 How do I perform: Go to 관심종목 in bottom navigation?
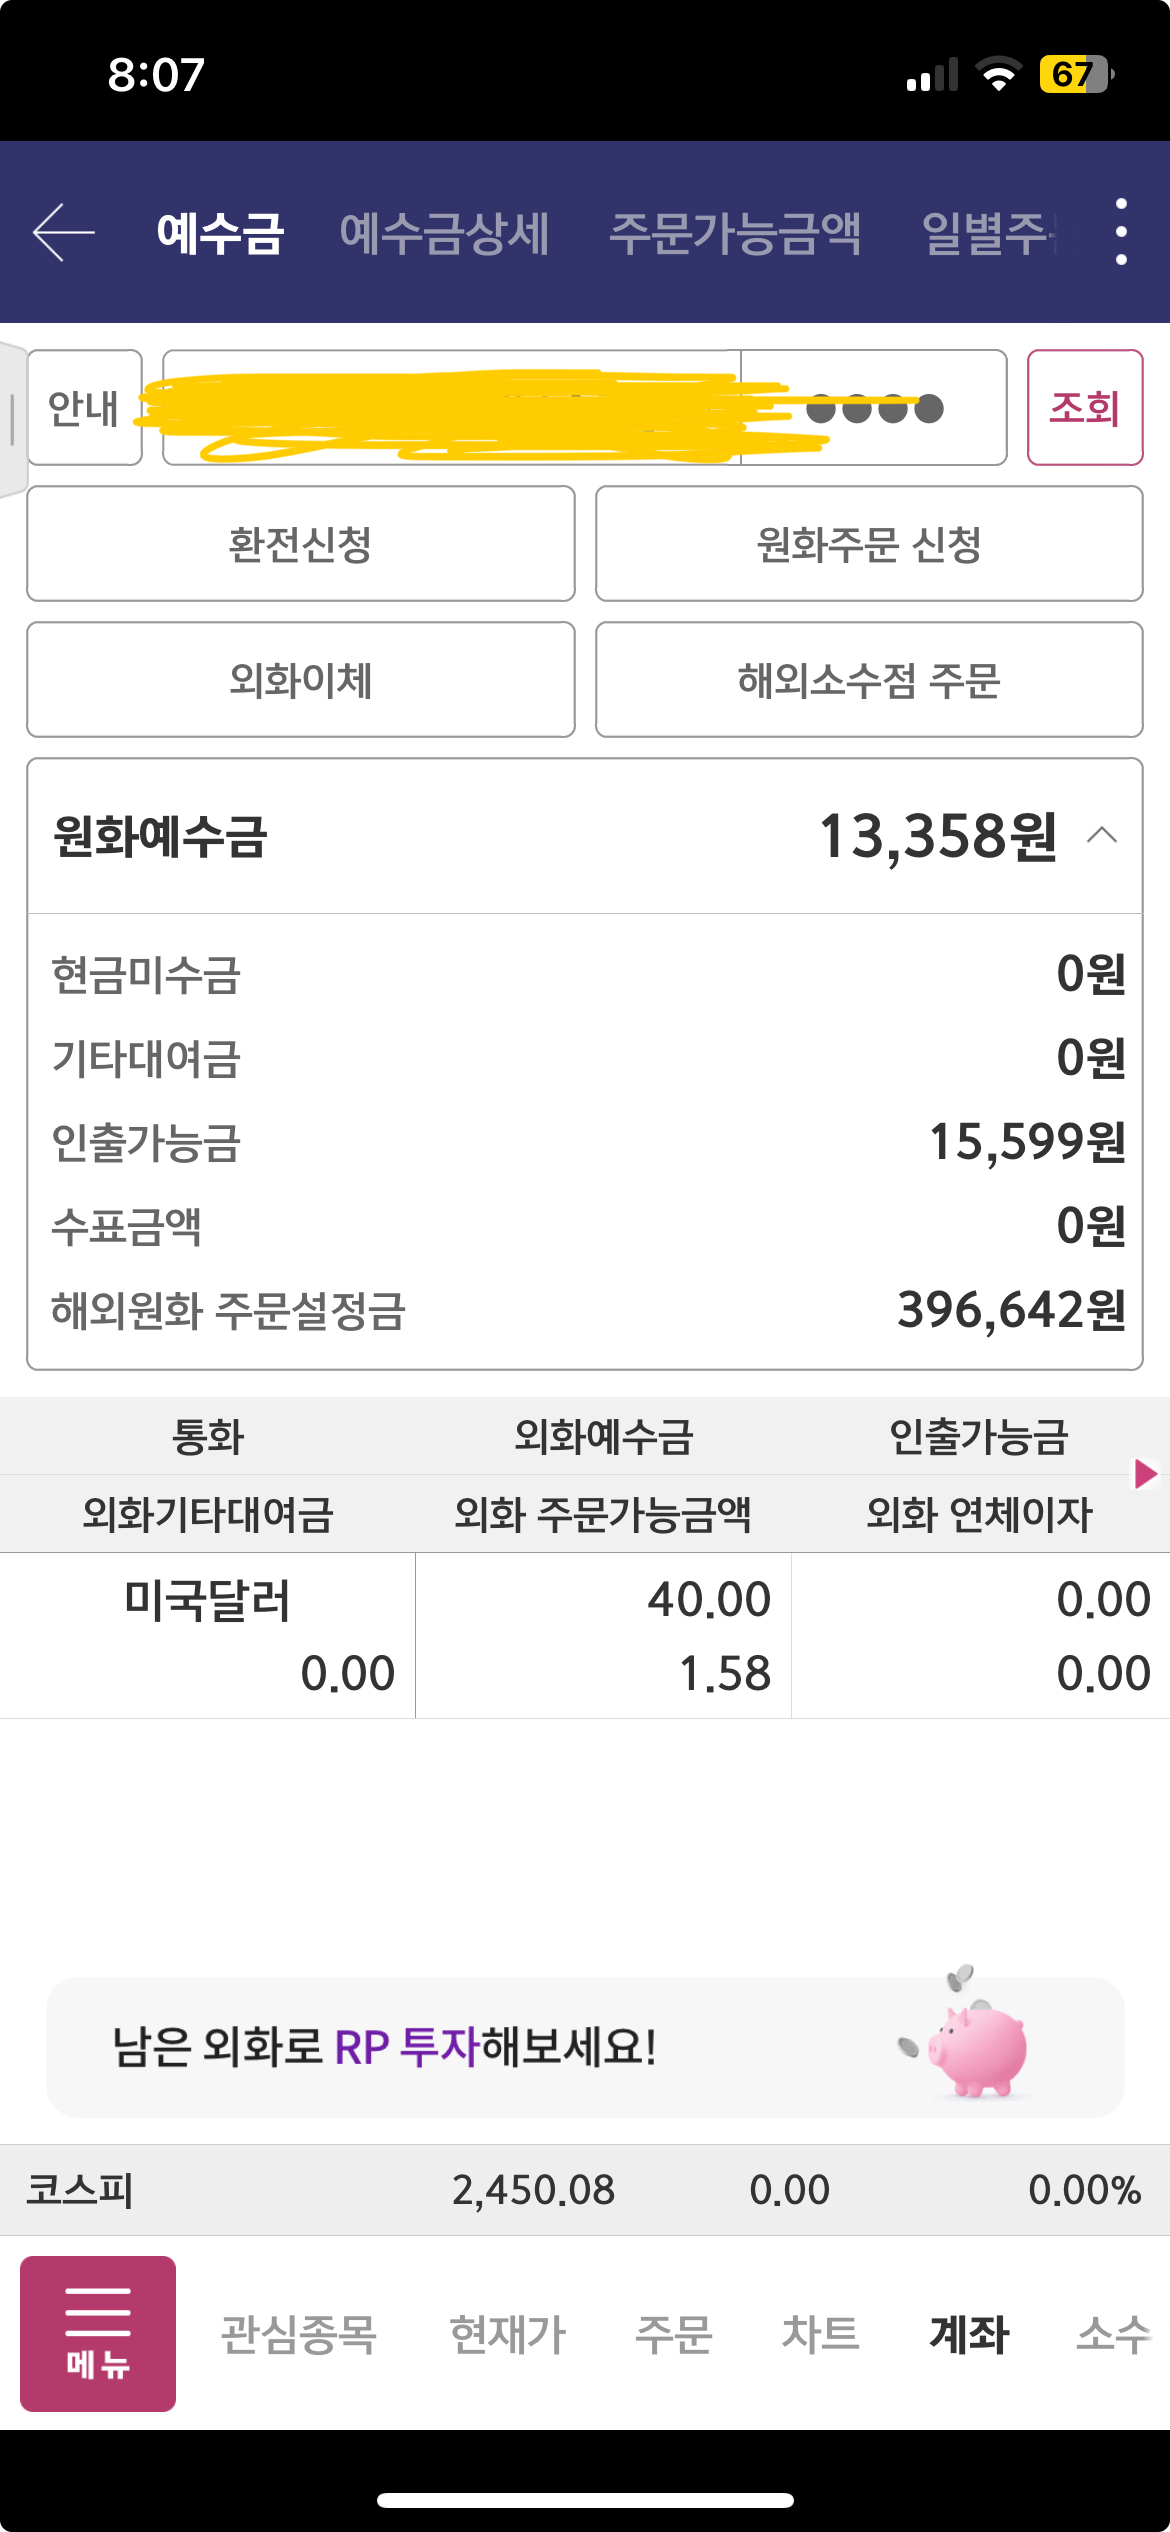click(x=298, y=2335)
